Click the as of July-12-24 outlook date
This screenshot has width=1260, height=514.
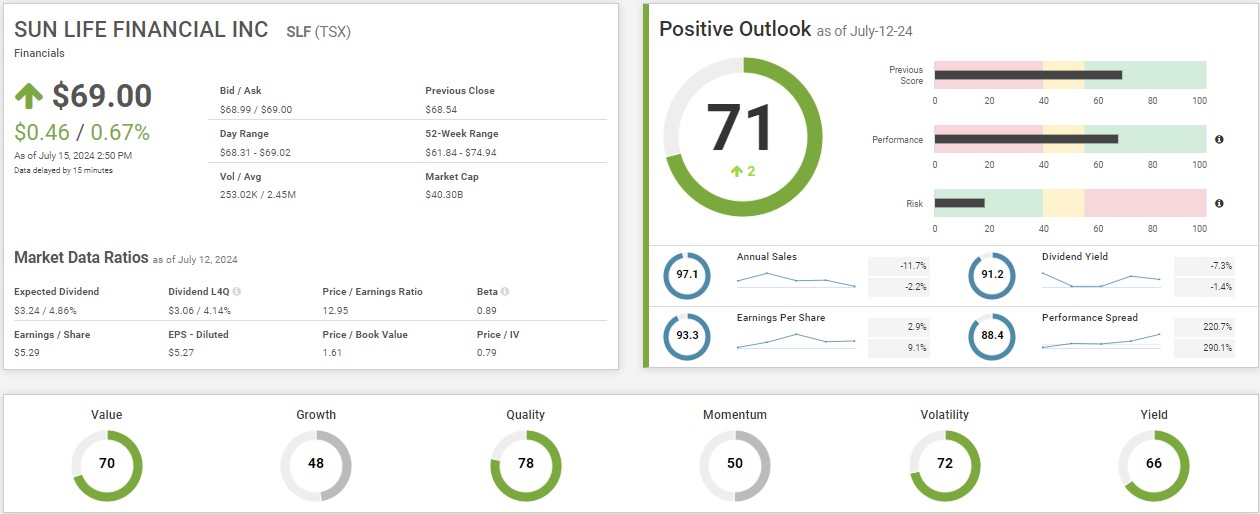(864, 32)
